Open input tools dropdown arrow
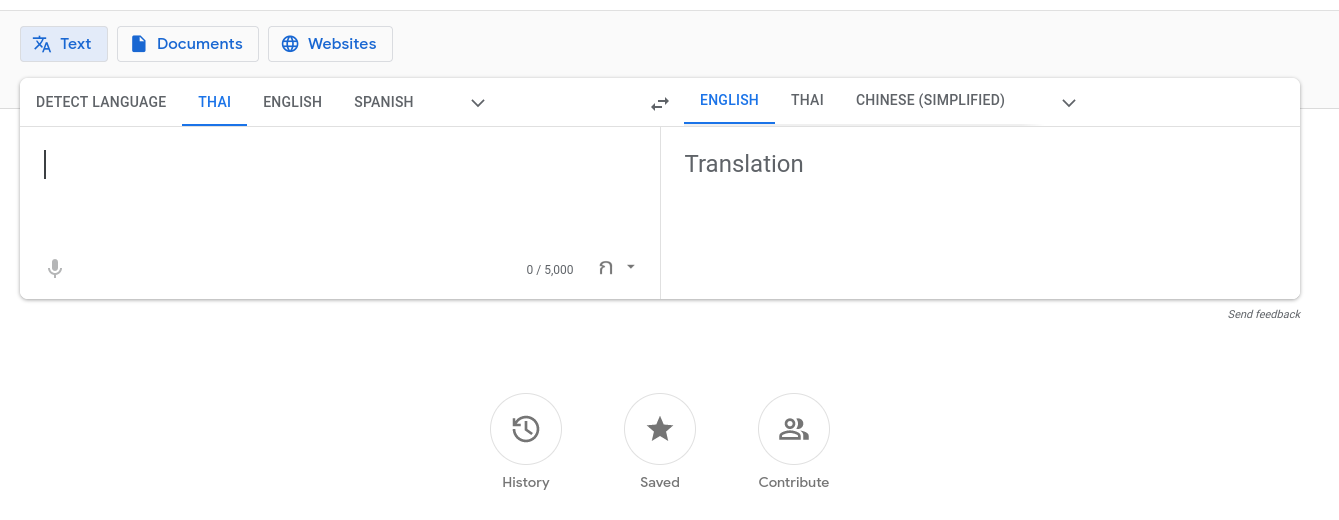 (x=631, y=267)
